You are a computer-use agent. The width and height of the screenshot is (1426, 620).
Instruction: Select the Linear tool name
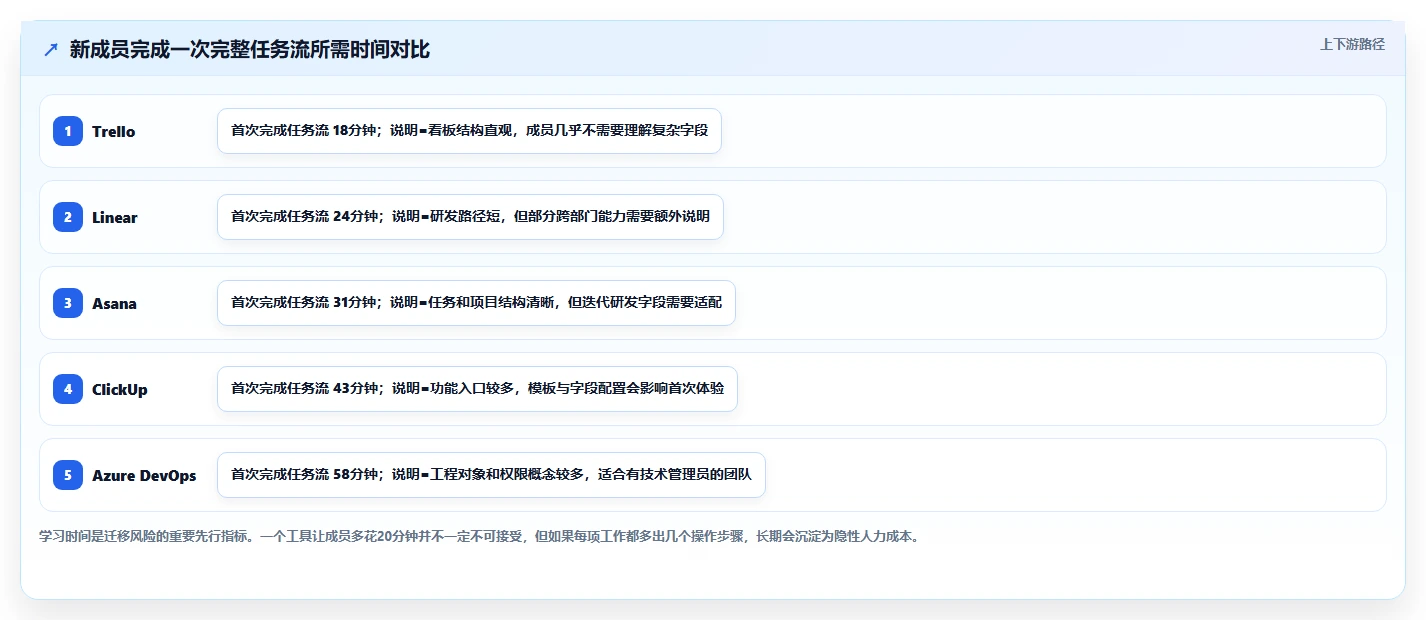[x=115, y=218]
